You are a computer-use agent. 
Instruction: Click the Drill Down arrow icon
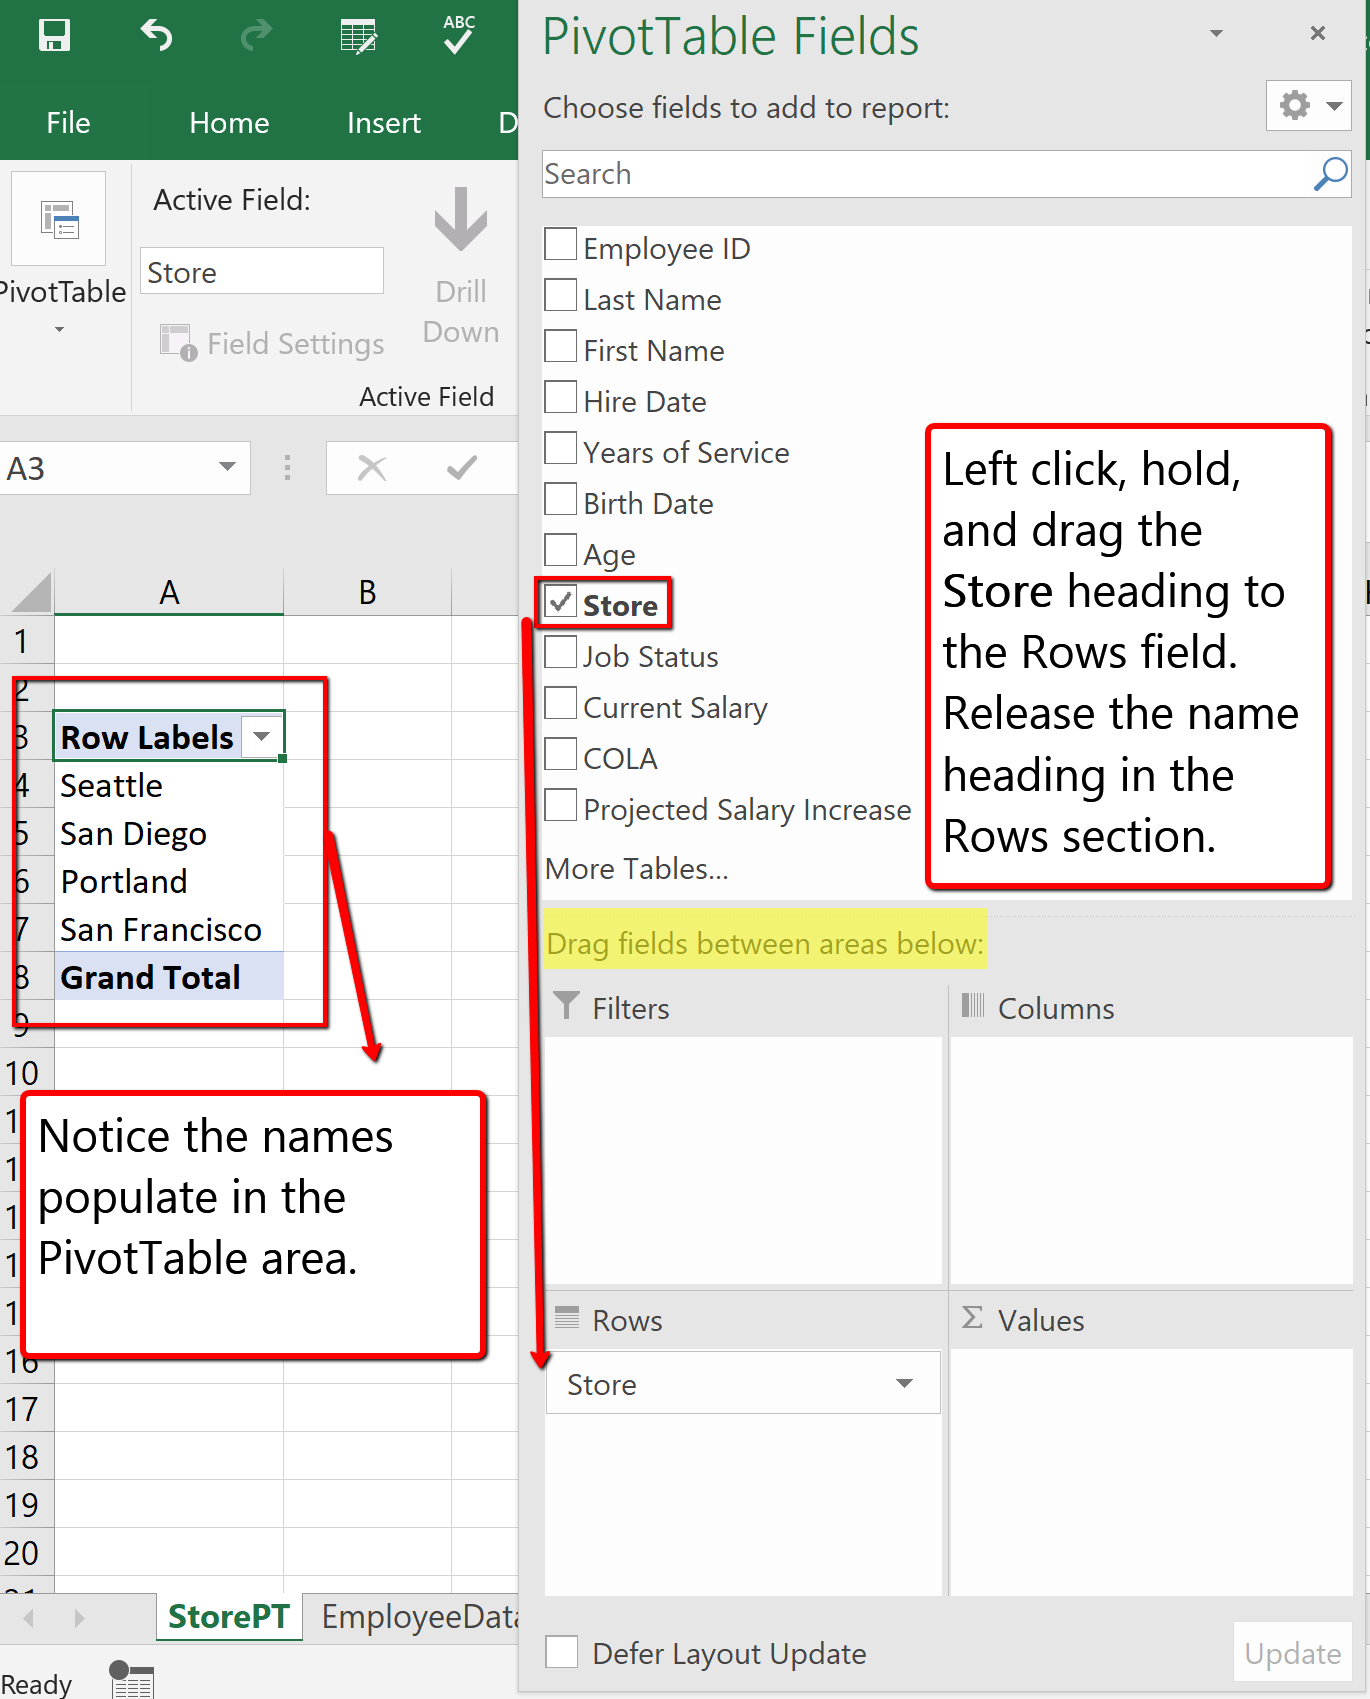point(461,219)
